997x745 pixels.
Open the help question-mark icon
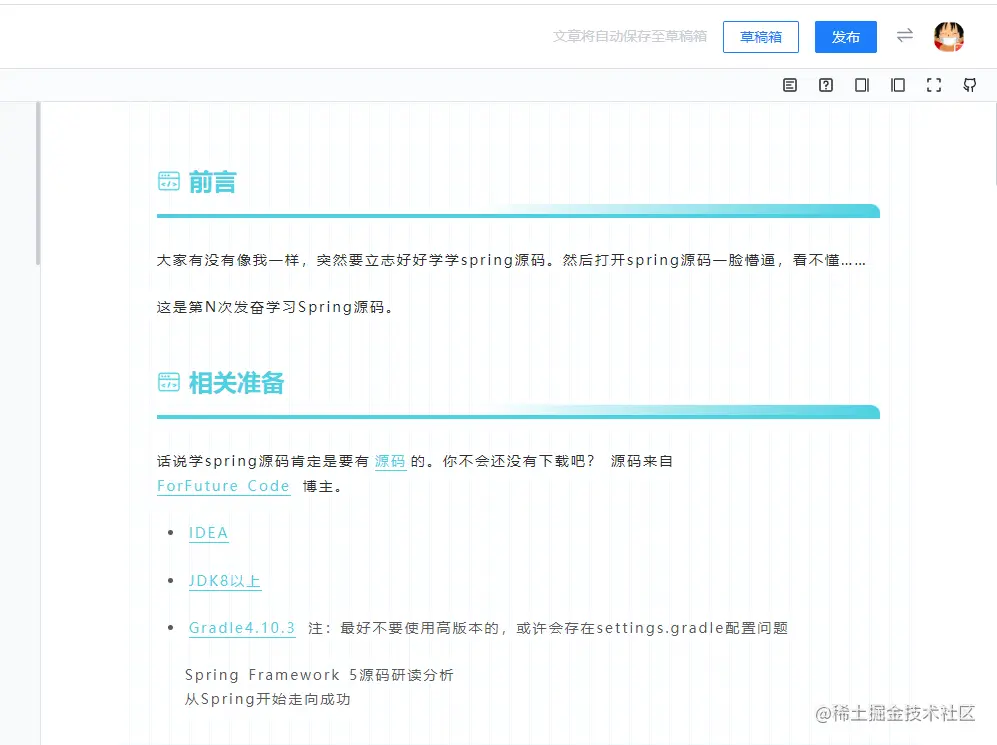[x=826, y=85]
